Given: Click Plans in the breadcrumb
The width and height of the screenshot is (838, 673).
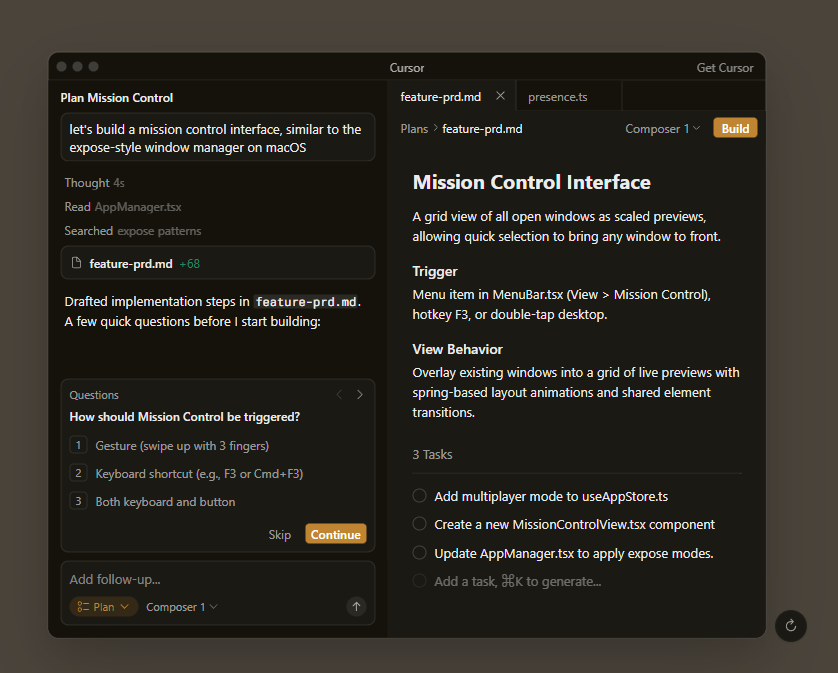Looking at the screenshot, I should coord(414,129).
